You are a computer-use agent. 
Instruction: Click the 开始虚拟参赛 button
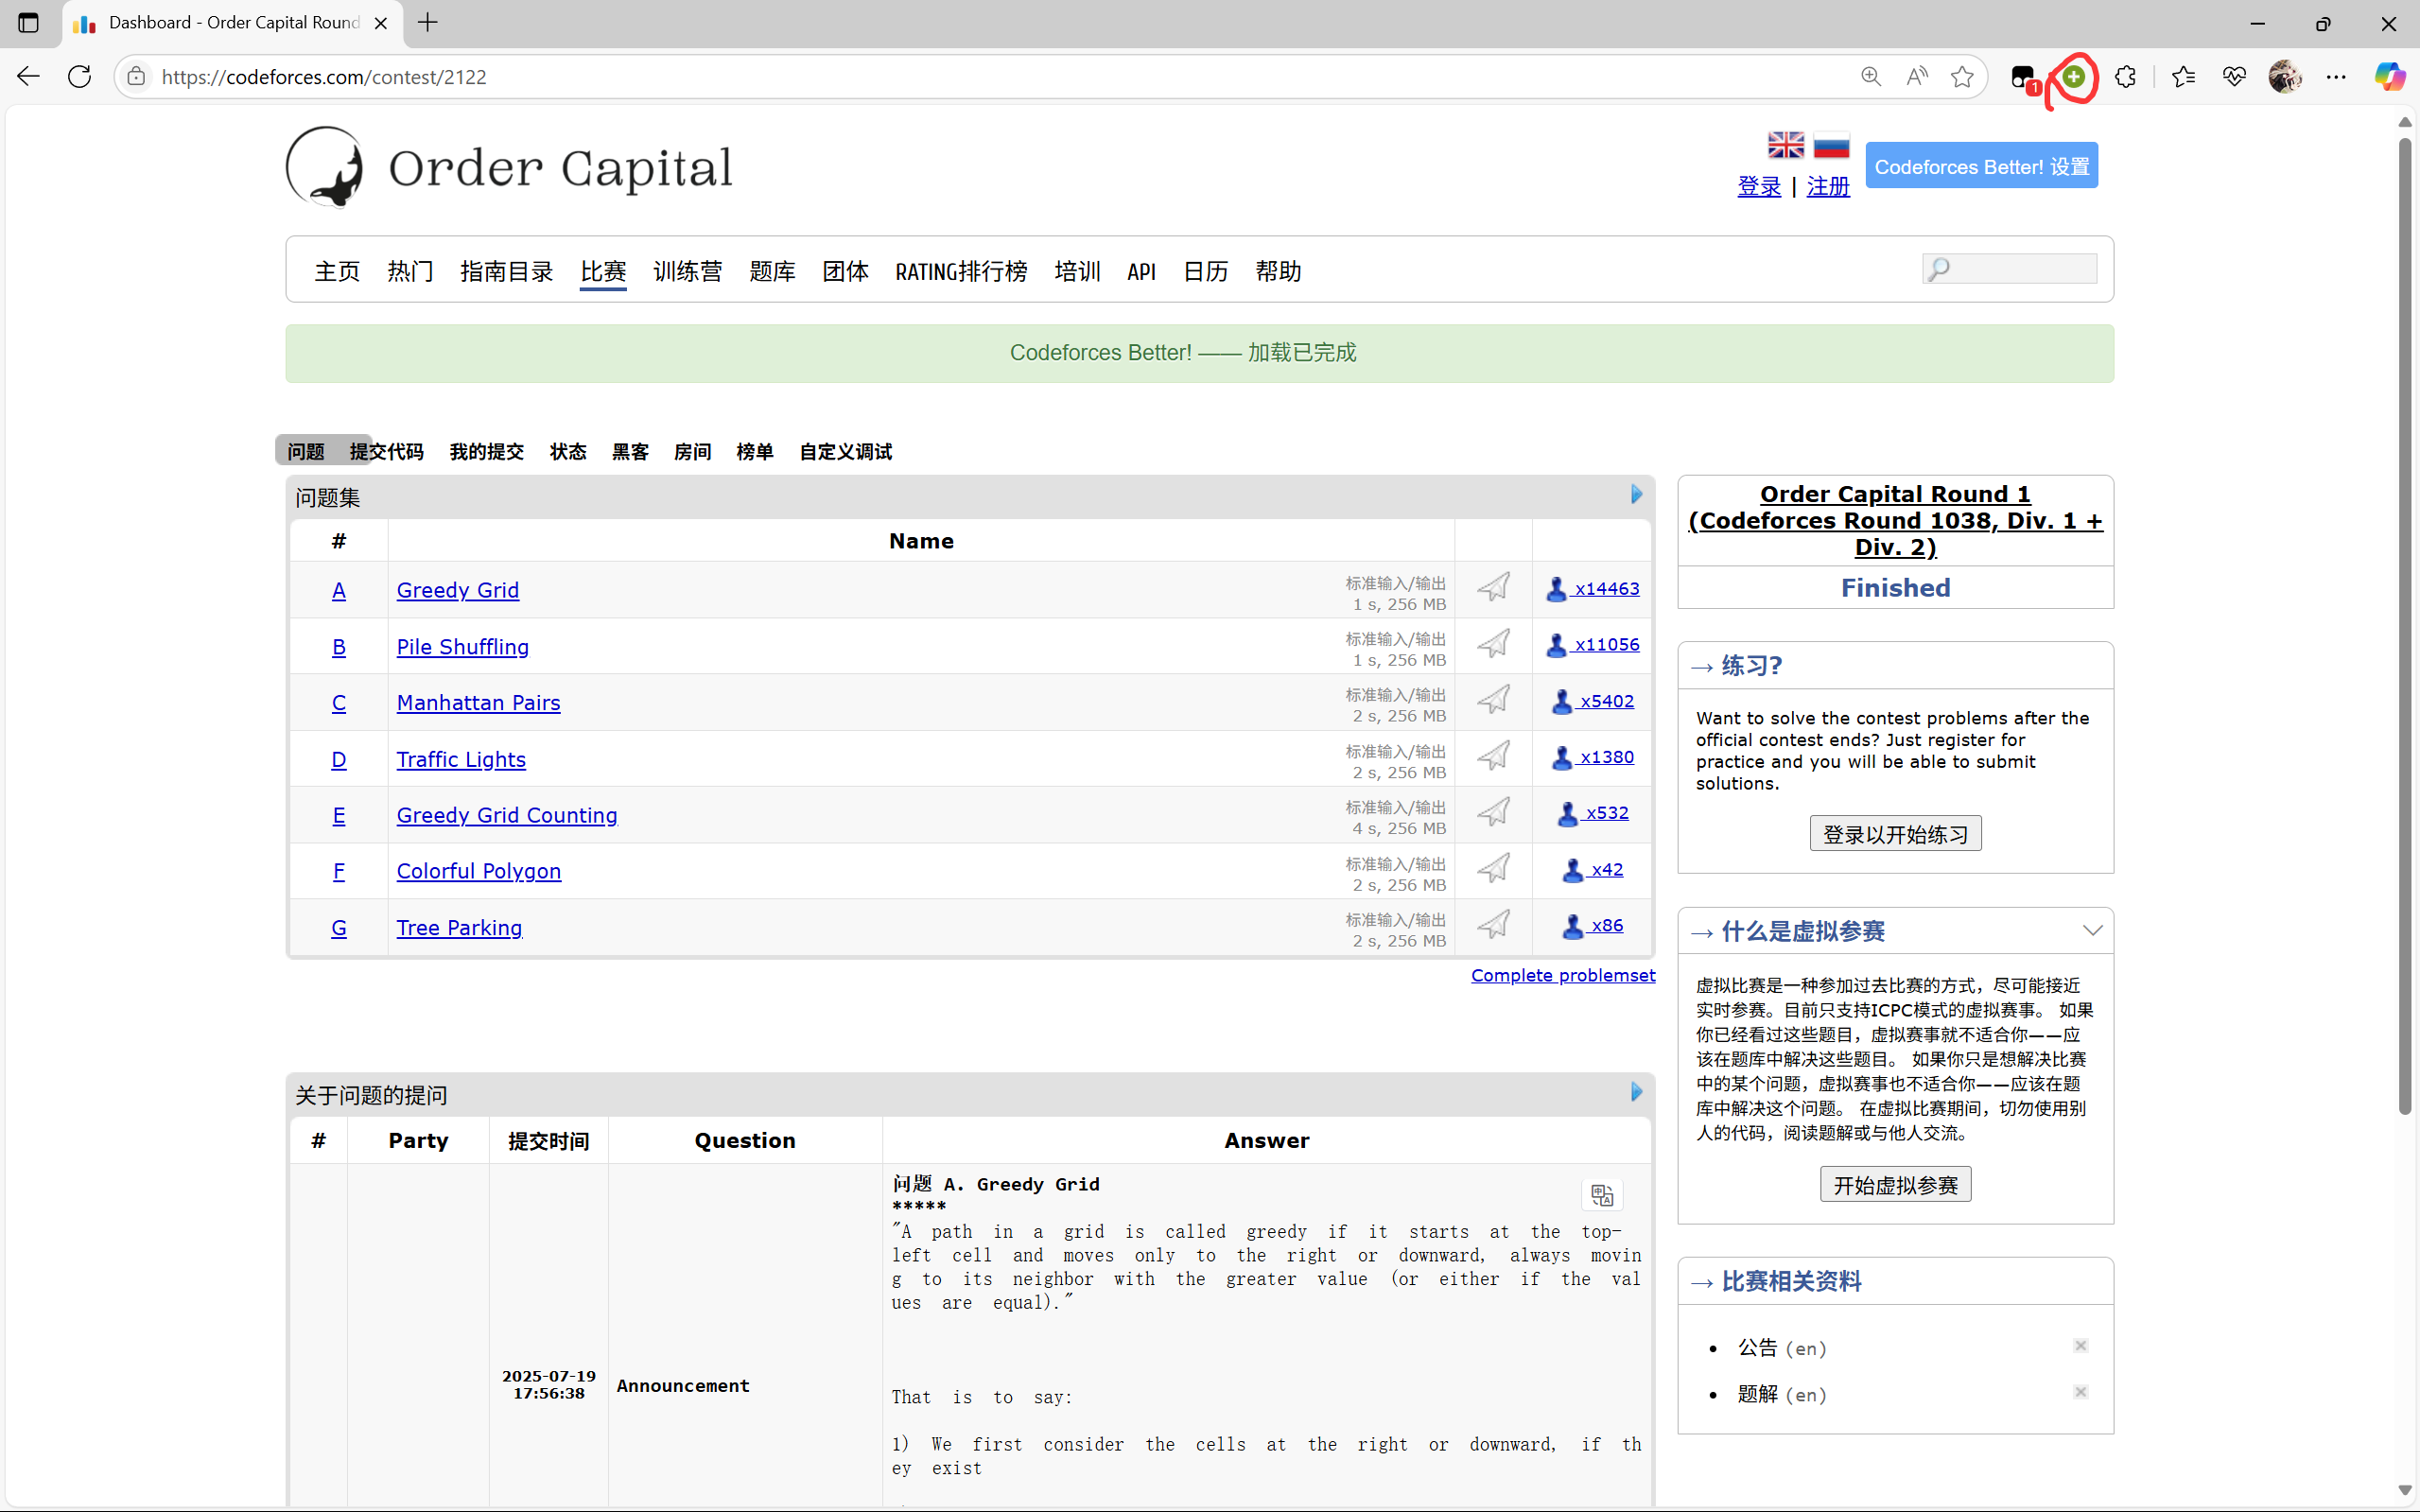click(x=1895, y=1185)
